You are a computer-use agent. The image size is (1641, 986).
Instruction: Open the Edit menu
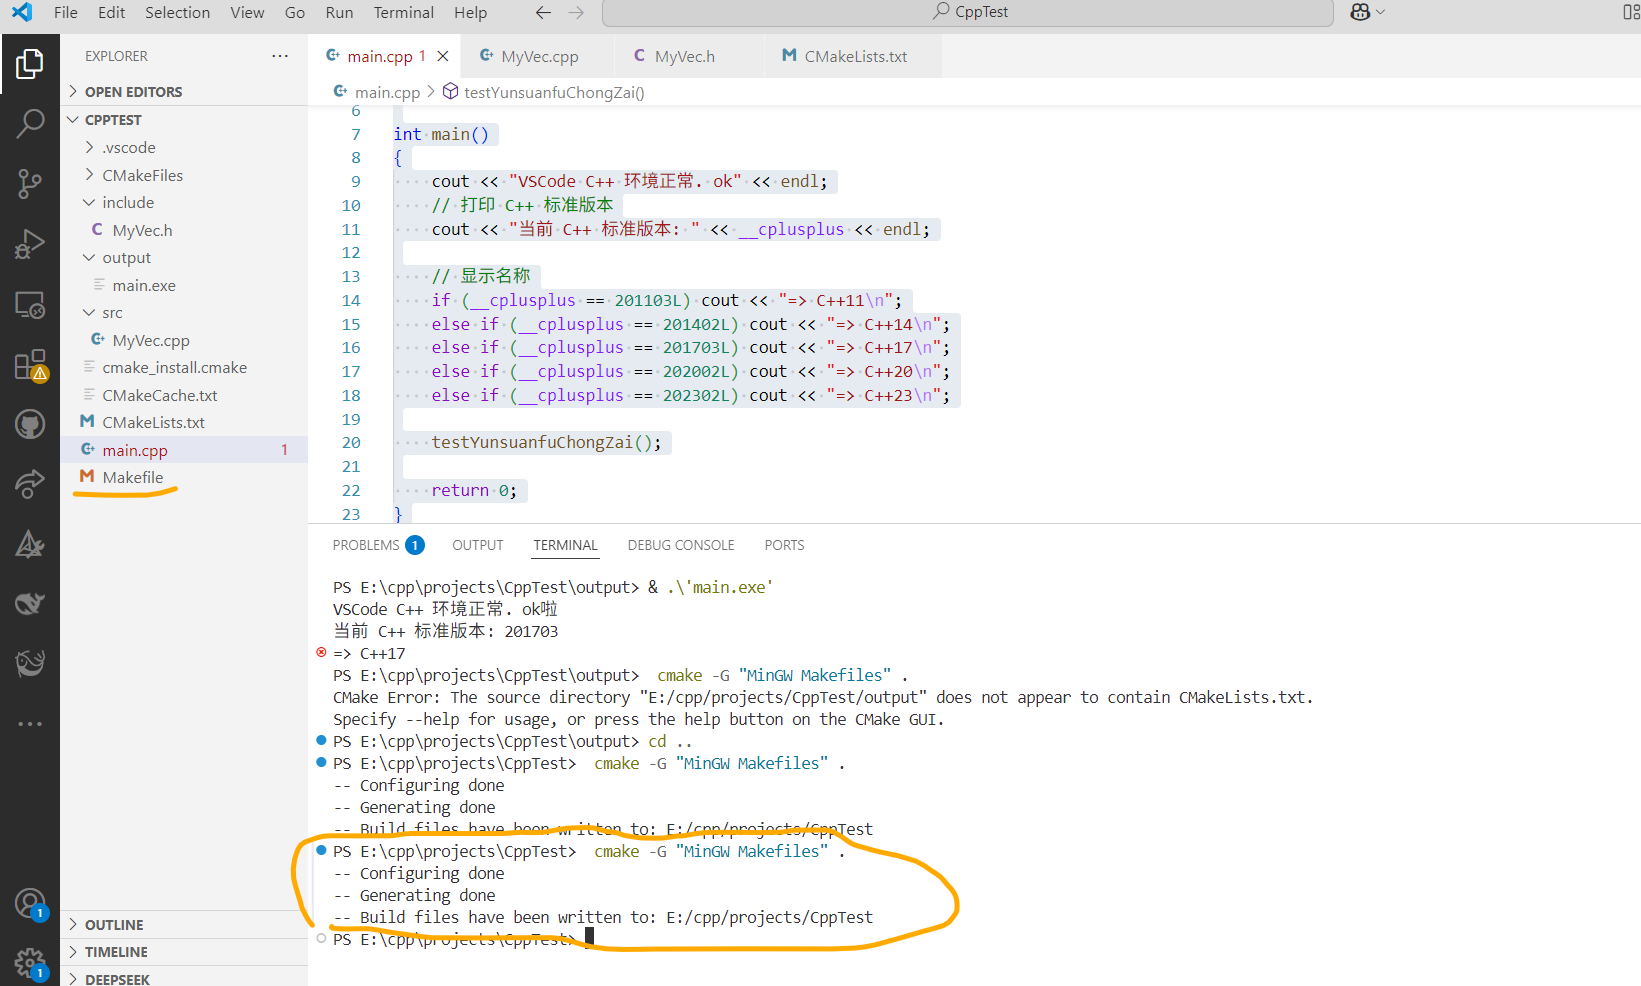[112, 12]
